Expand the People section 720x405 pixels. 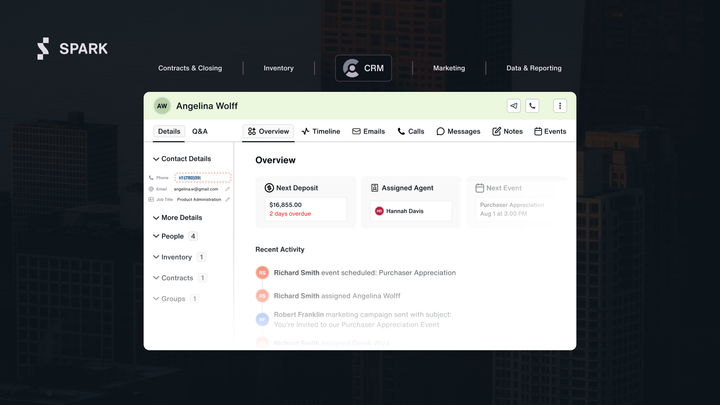pos(168,236)
